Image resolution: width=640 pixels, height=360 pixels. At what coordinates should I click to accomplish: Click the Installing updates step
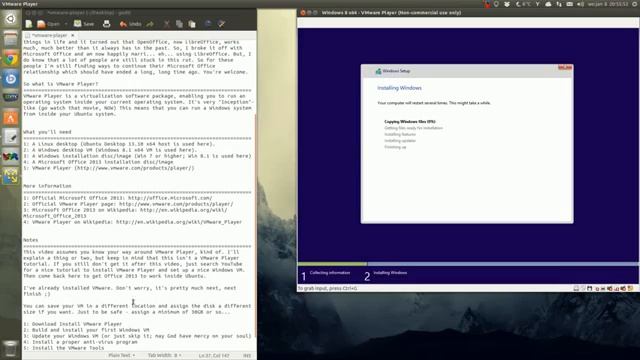pyautogui.click(x=400, y=140)
